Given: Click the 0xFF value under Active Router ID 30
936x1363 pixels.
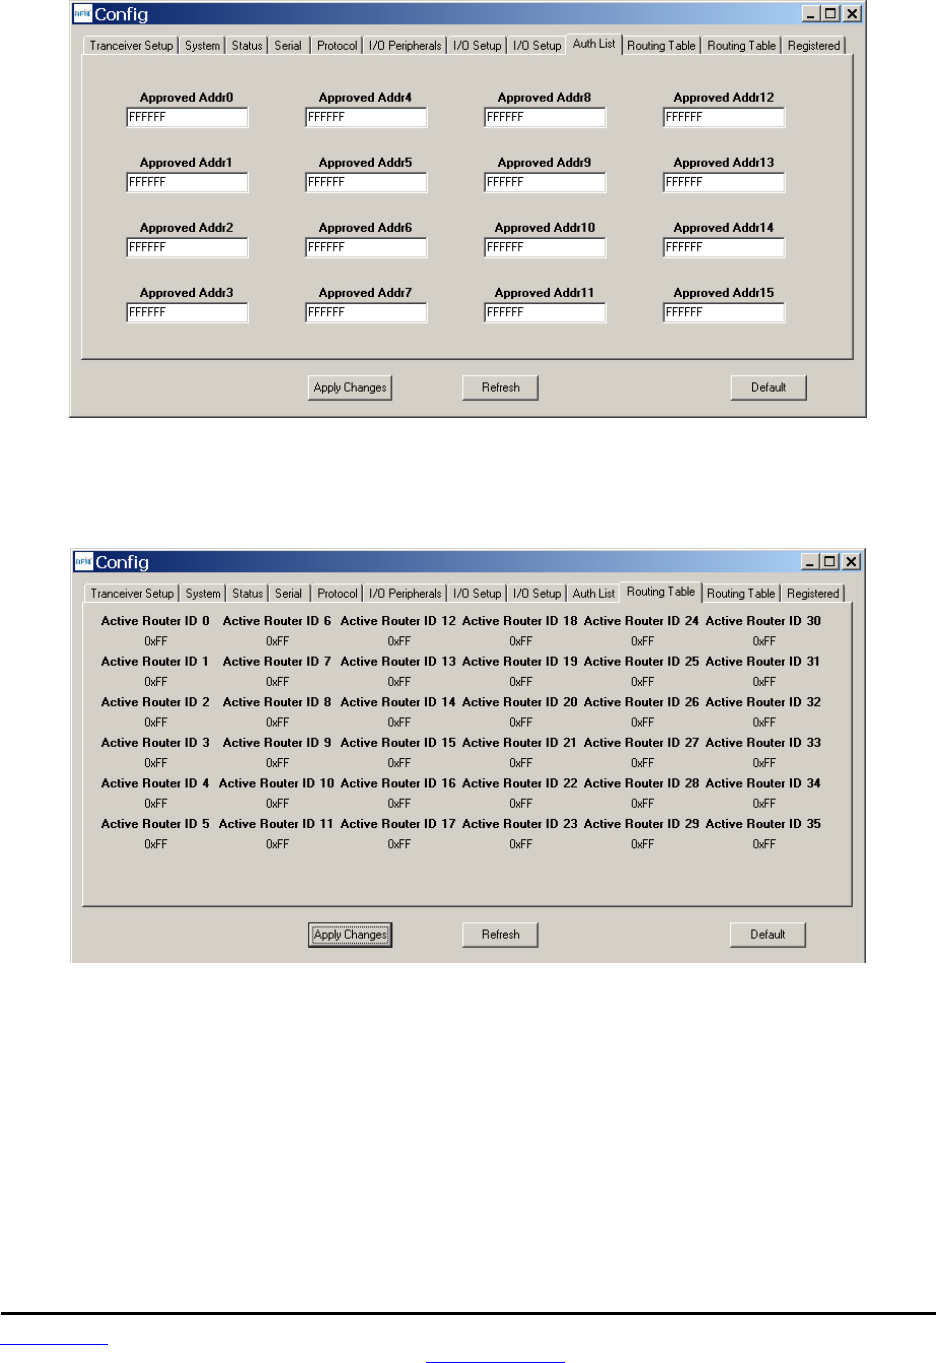Looking at the screenshot, I should [x=764, y=642].
